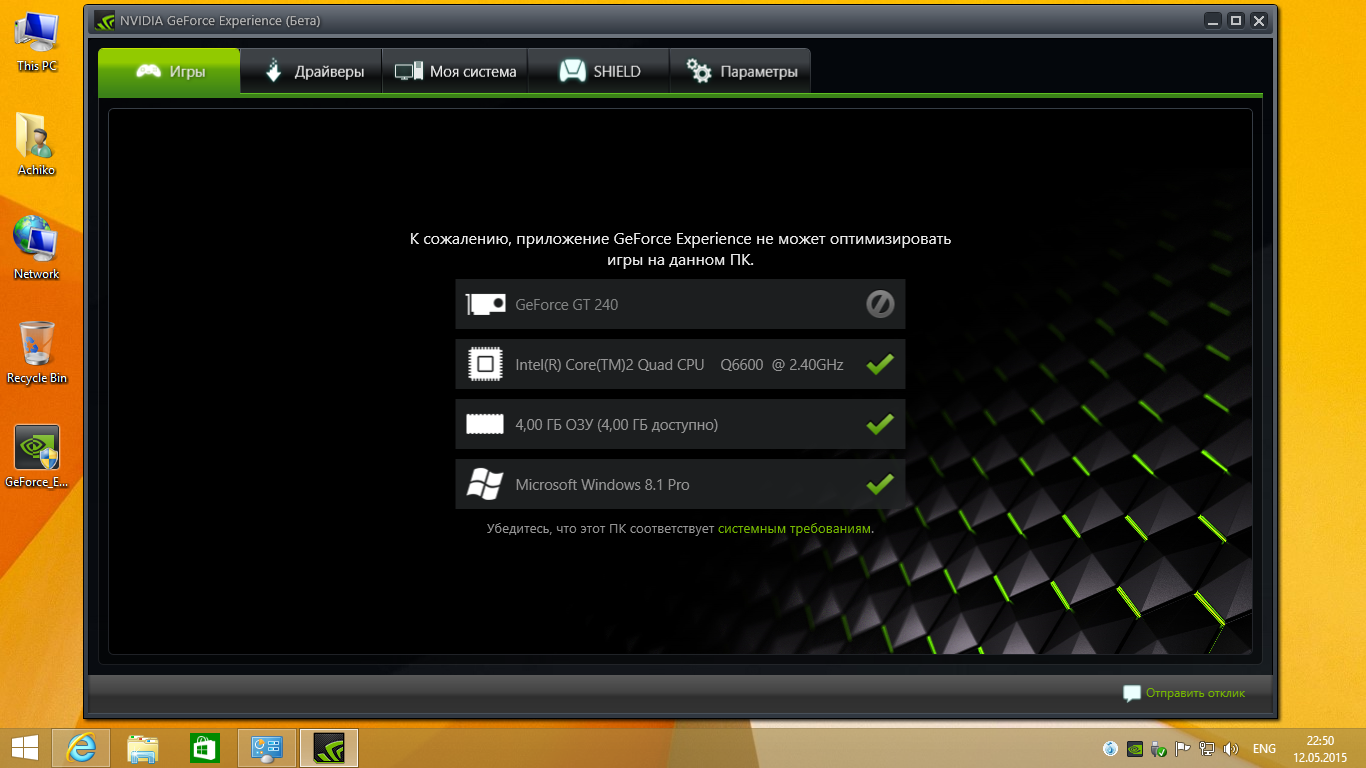Image resolution: width=1366 pixels, height=768 pixels.
Task: Click the Control Panel taskbar button
Action: tap(267, 748)
